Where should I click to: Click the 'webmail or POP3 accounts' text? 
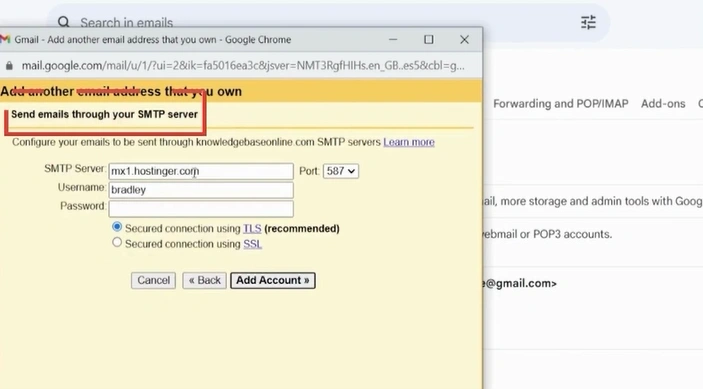(x=547, y=234)
